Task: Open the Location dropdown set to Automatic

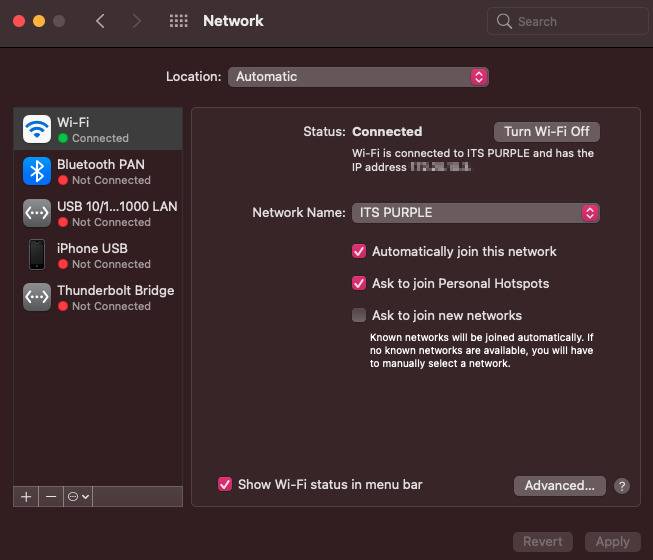Action: tap(358, 77)
